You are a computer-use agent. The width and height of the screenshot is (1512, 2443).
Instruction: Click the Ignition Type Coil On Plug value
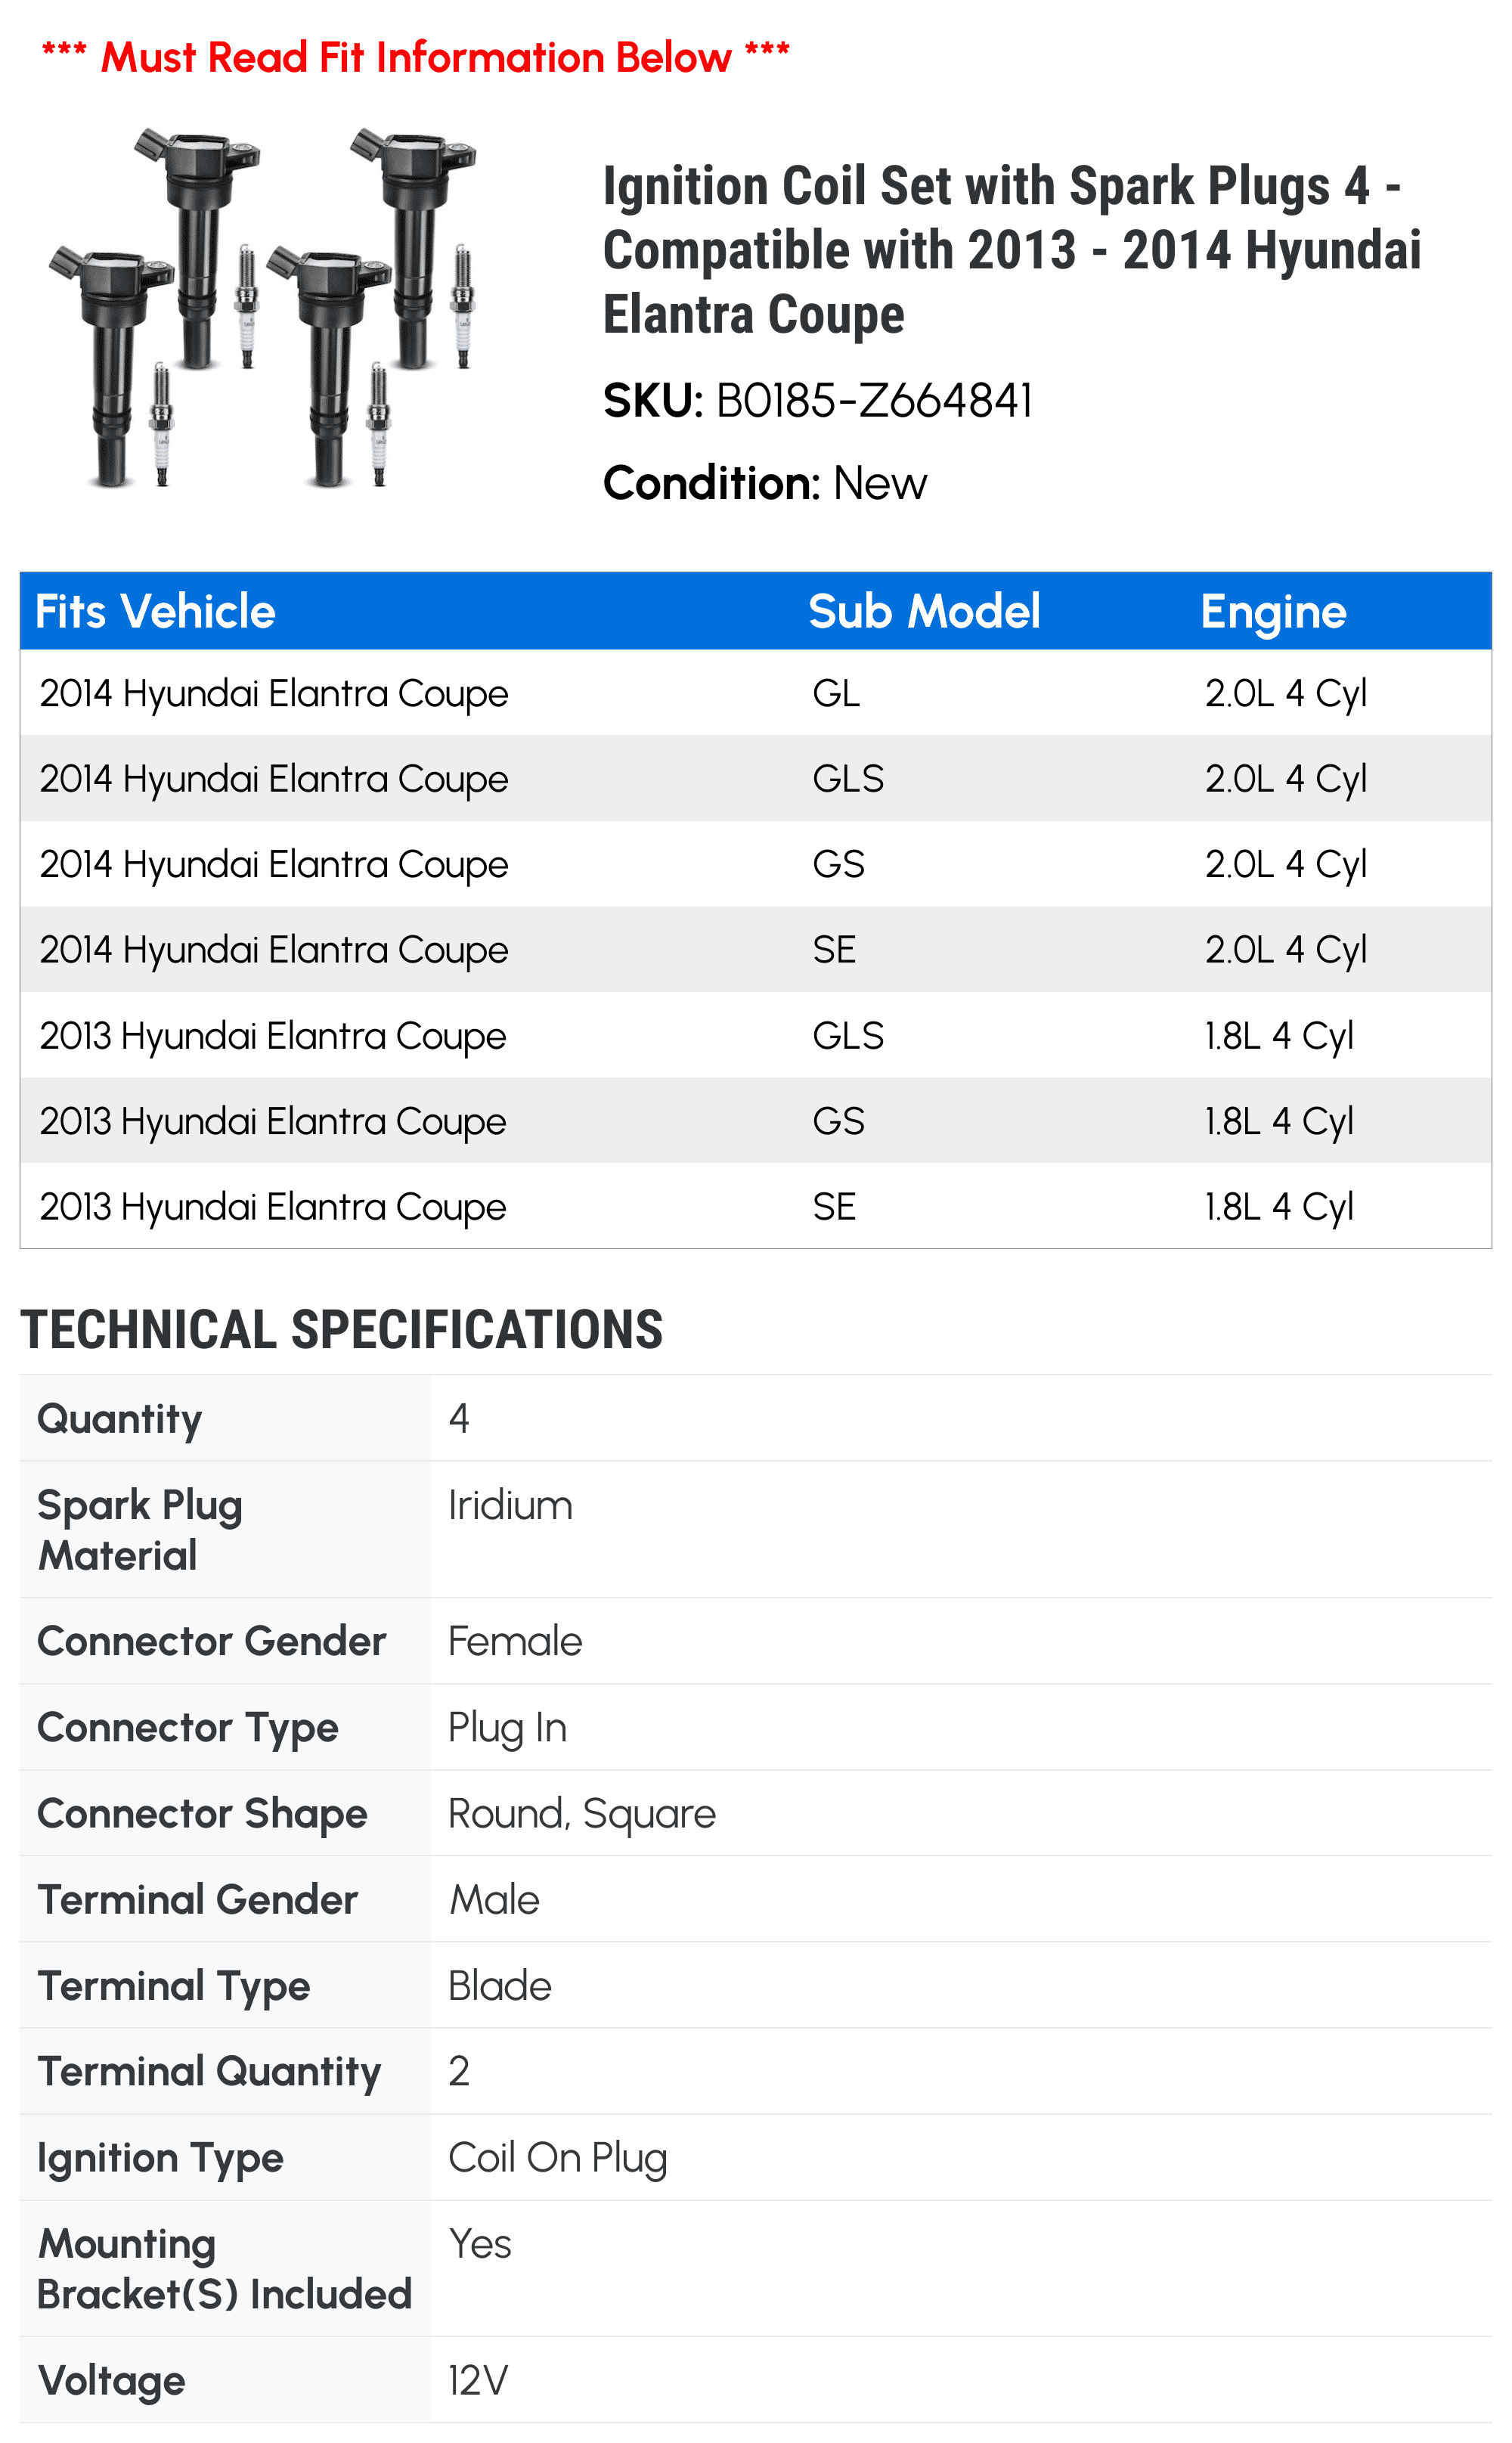[557, 2157]
